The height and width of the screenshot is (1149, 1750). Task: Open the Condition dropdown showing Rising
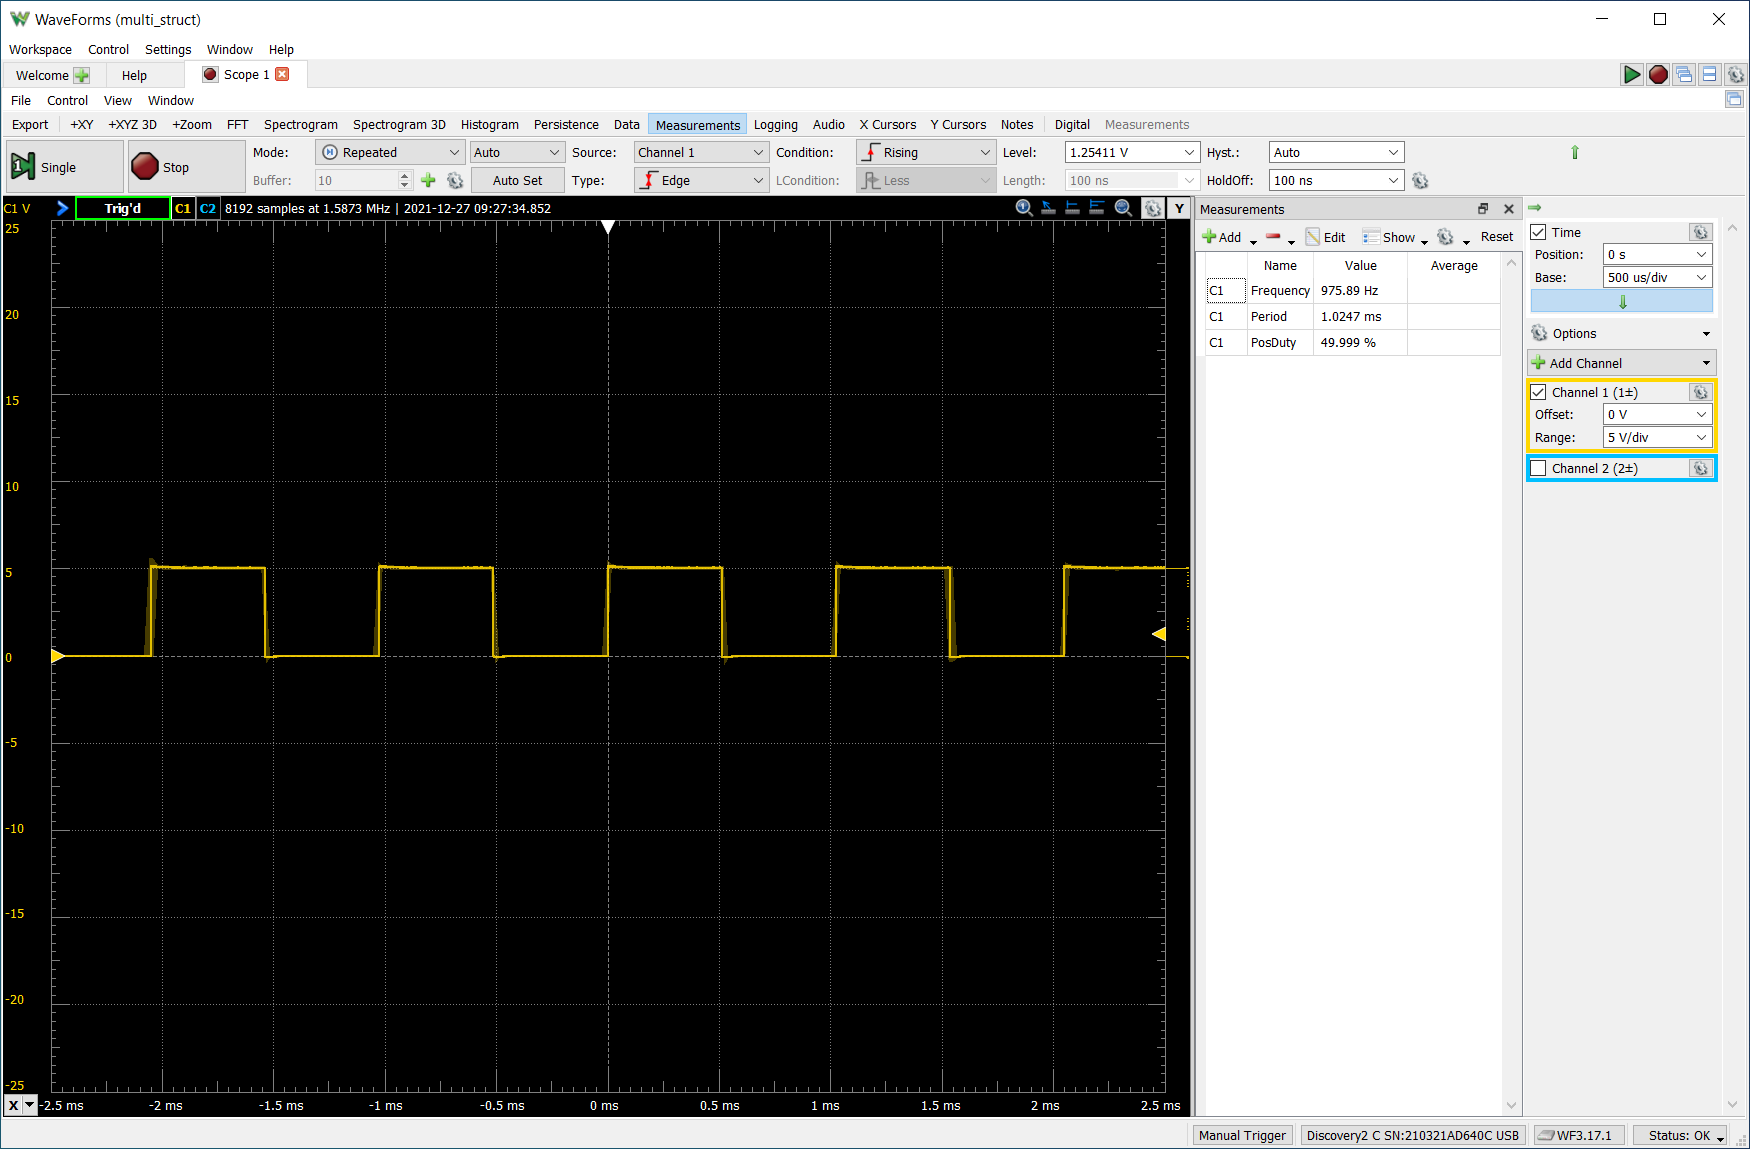click(x=925, y=152)
